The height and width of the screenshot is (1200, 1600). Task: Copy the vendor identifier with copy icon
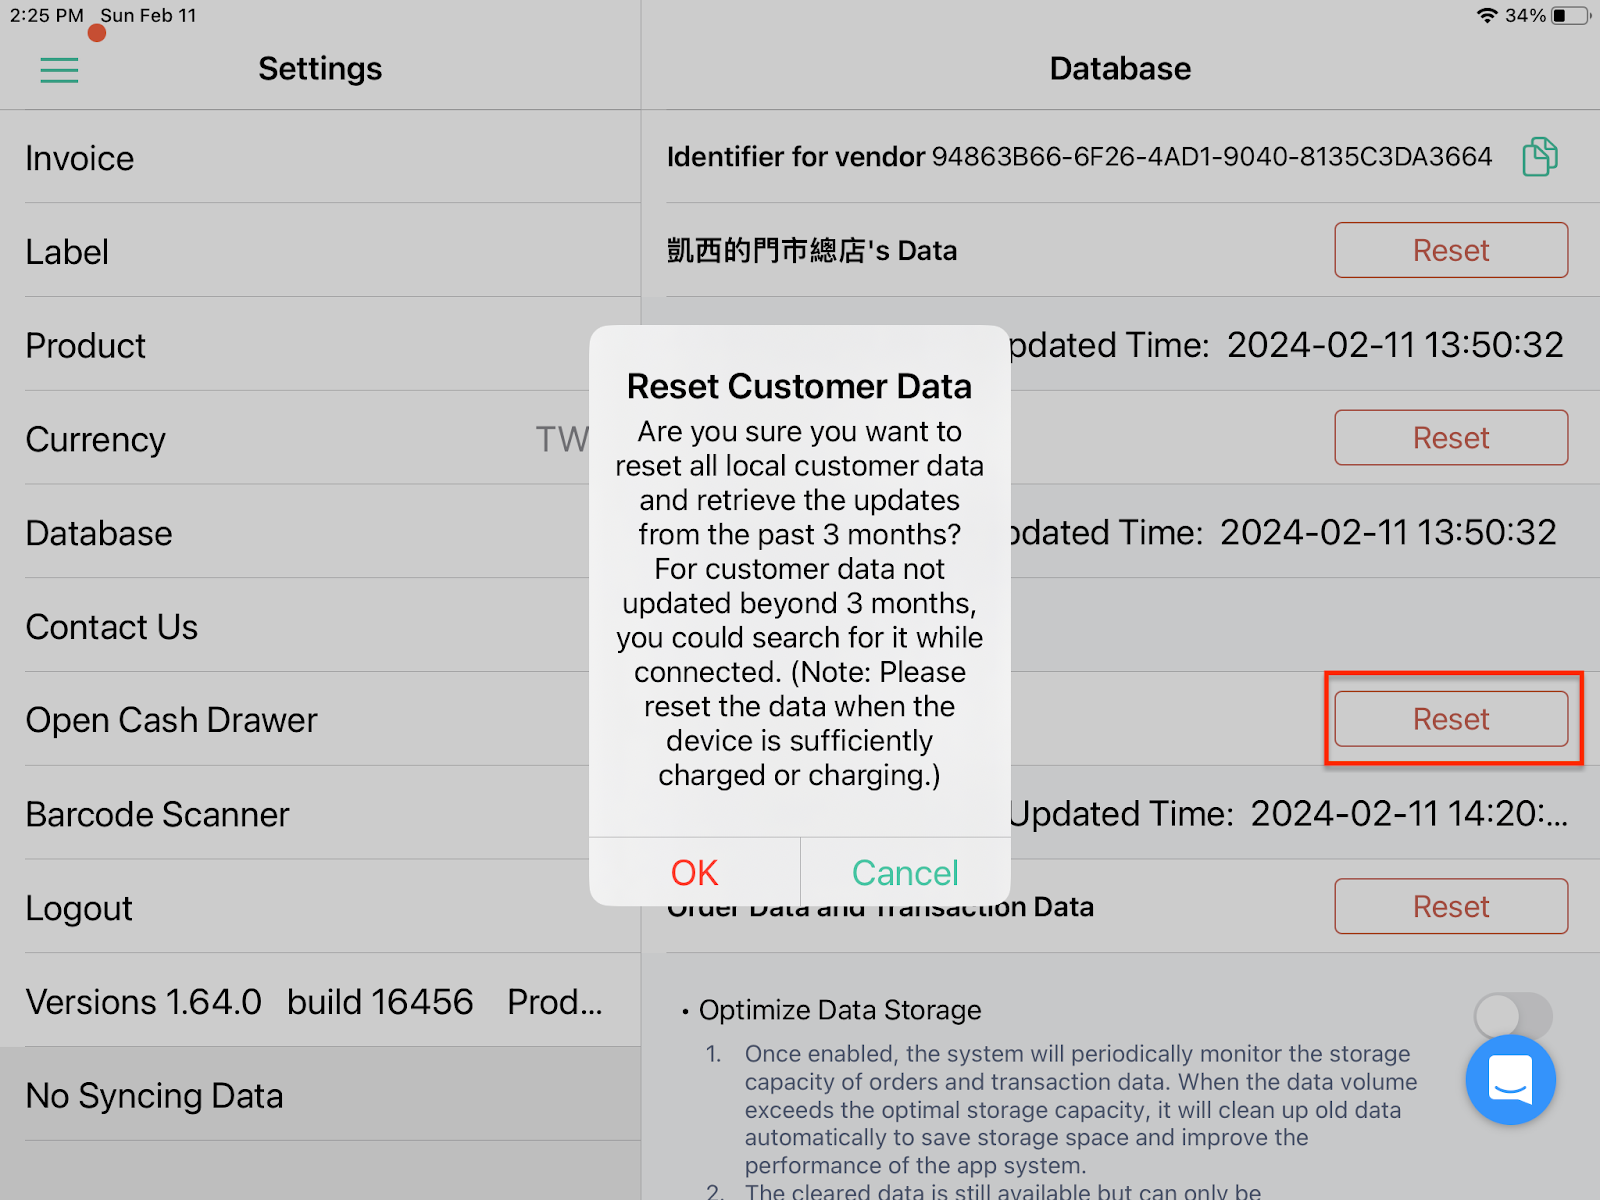[x=1540, y=157]
